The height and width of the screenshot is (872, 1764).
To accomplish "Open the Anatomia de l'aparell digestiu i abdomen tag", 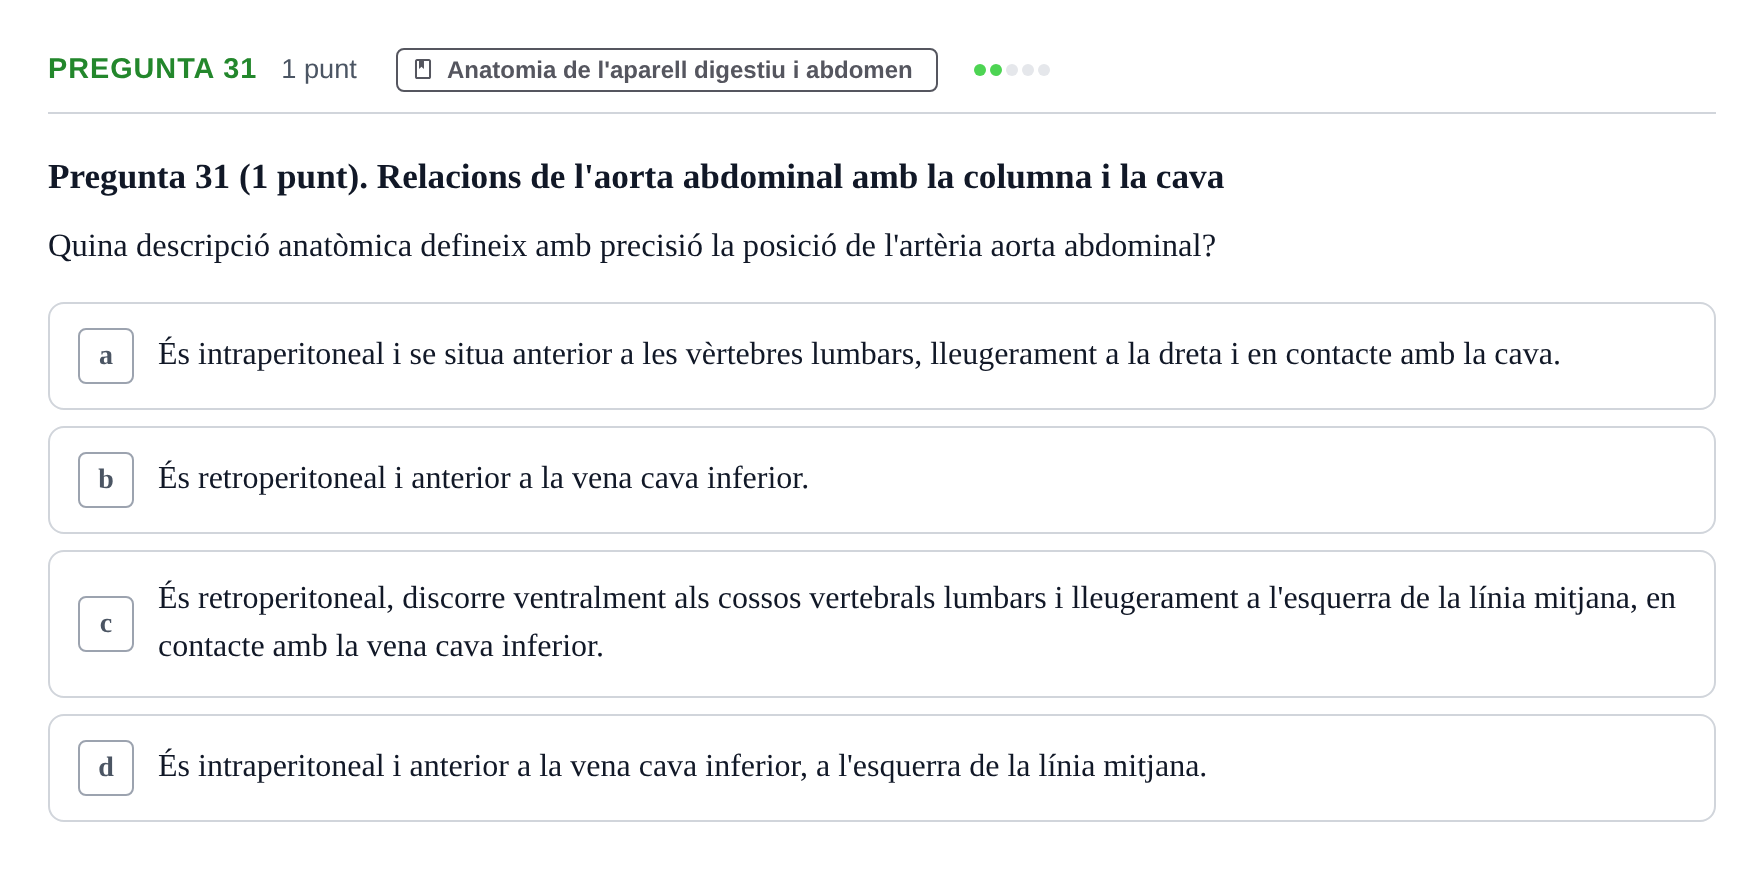I will coord(667,70).
